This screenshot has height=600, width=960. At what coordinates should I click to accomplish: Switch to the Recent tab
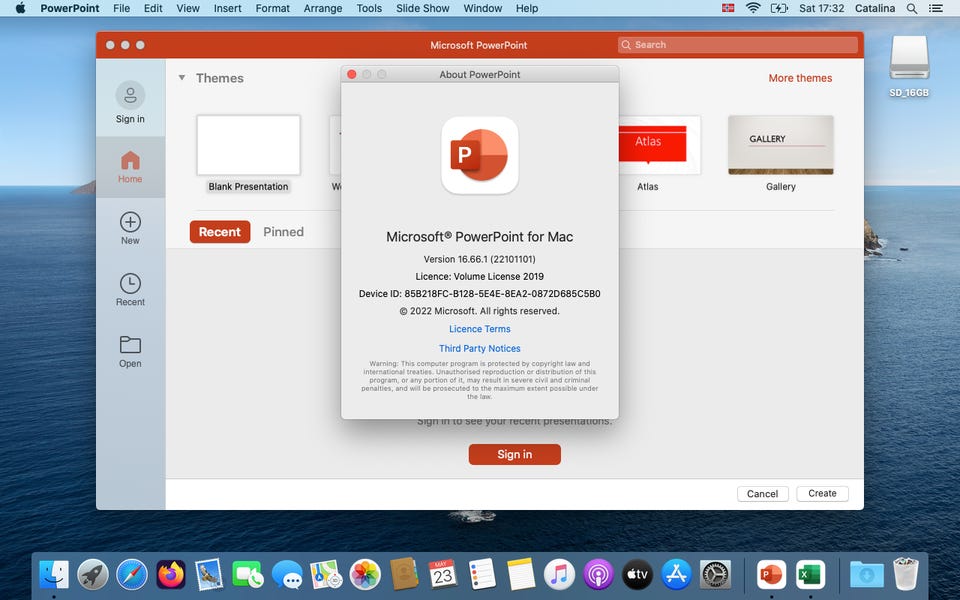220,232
